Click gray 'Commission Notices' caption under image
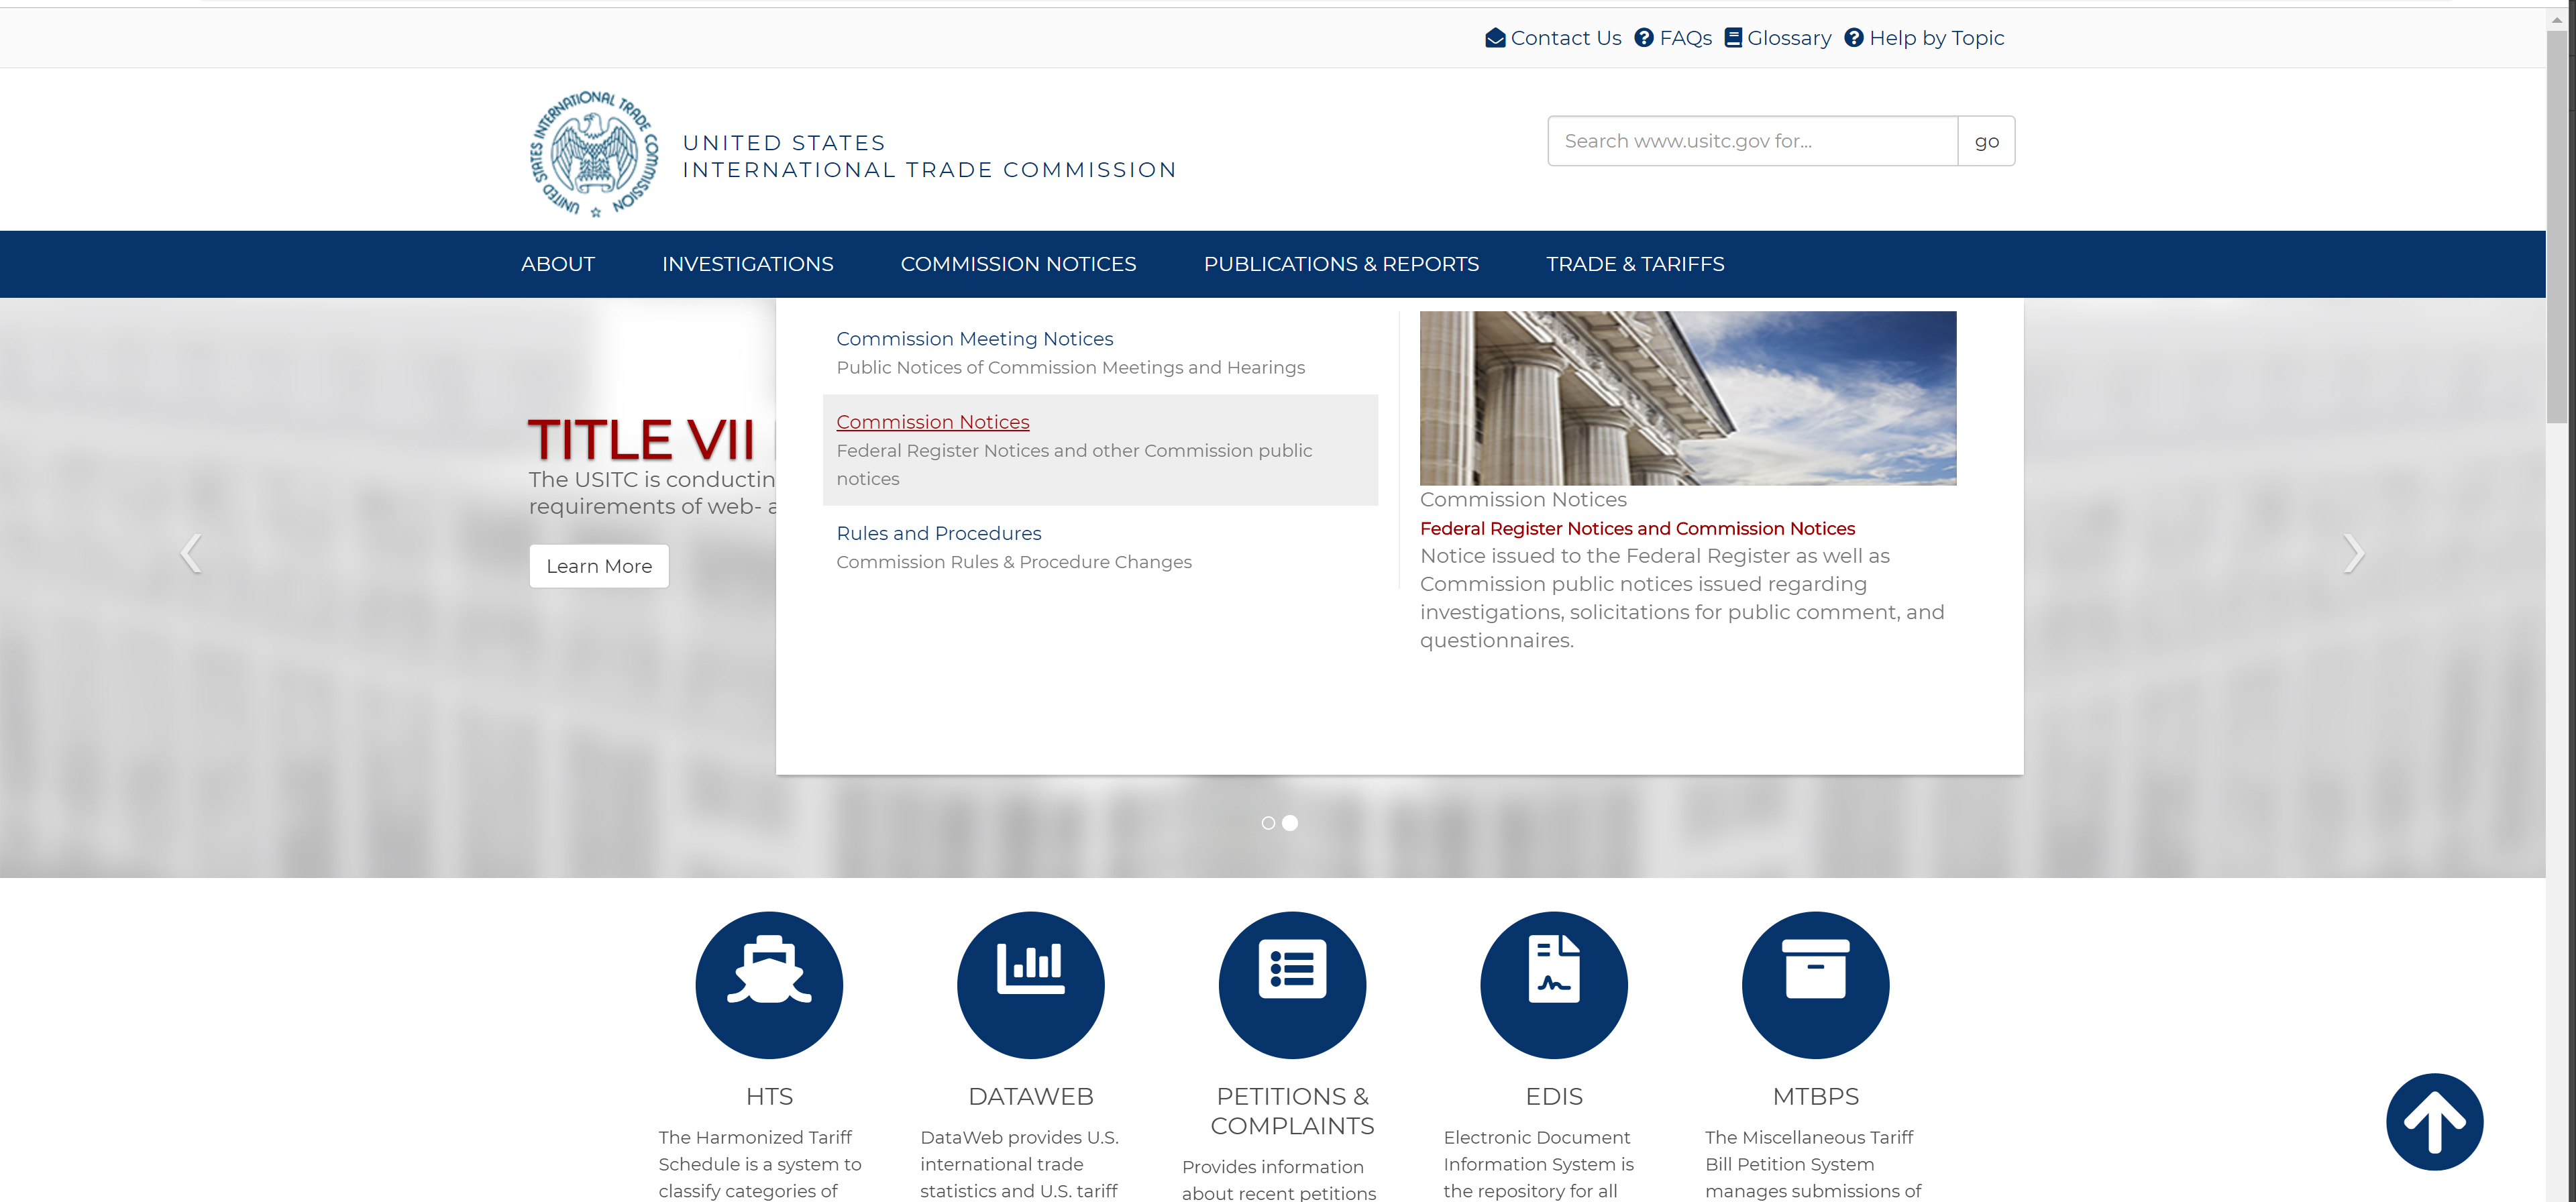Viewport: 2576px width, 1202px height. click(1523, 499)
